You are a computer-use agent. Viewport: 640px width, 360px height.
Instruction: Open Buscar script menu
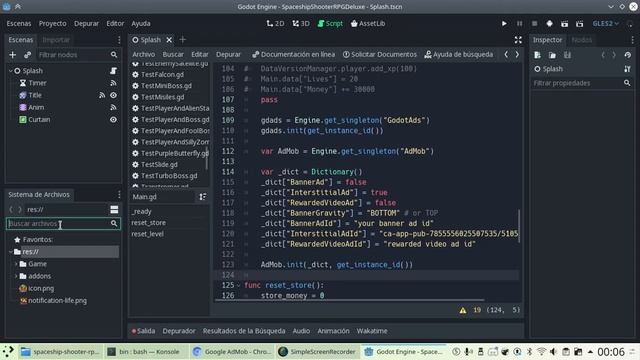coord(173,54)
